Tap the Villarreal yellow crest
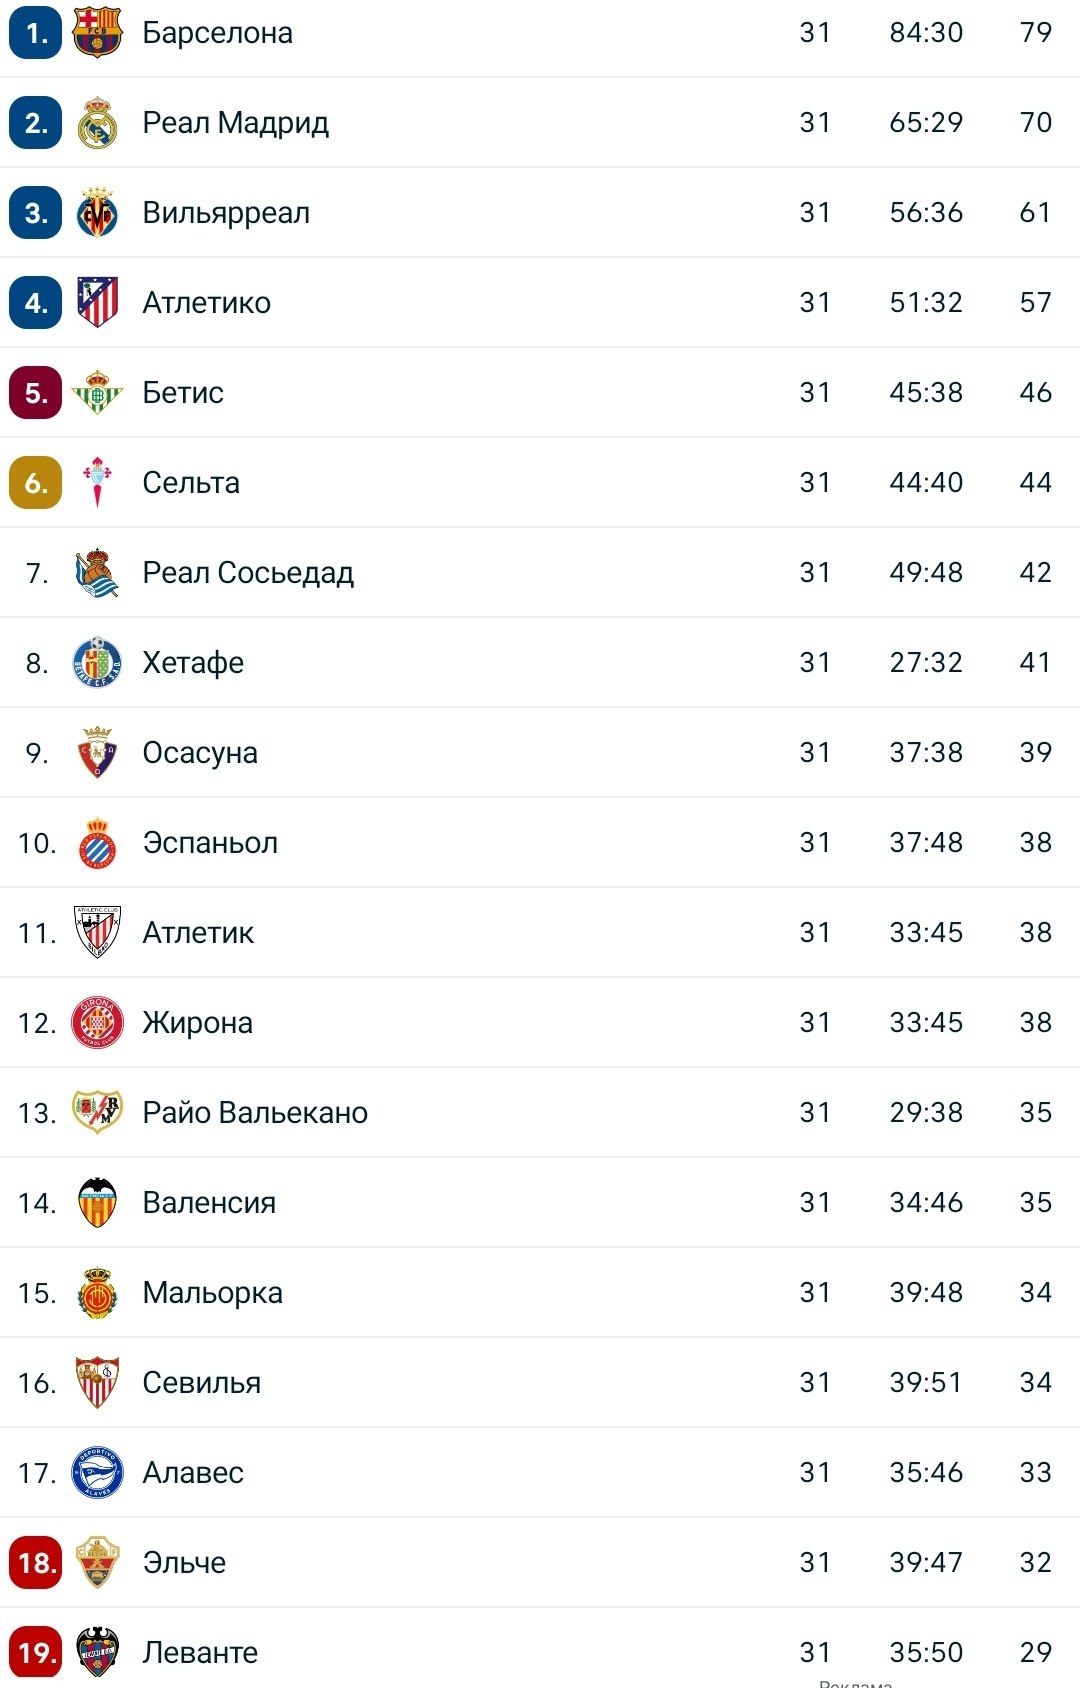The height and width of the screenshot is (1688, 1080). [x=97, y=212]
